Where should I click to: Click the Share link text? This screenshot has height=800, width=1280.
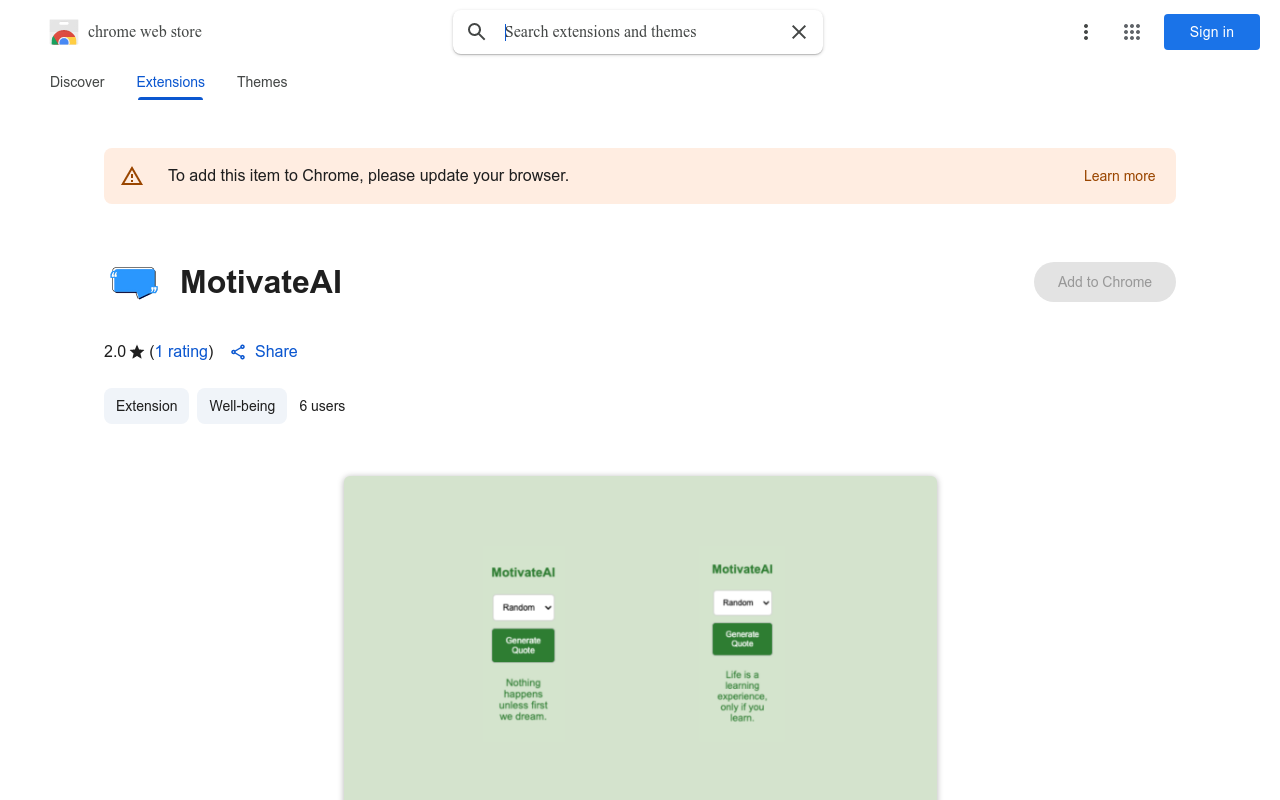276,351
